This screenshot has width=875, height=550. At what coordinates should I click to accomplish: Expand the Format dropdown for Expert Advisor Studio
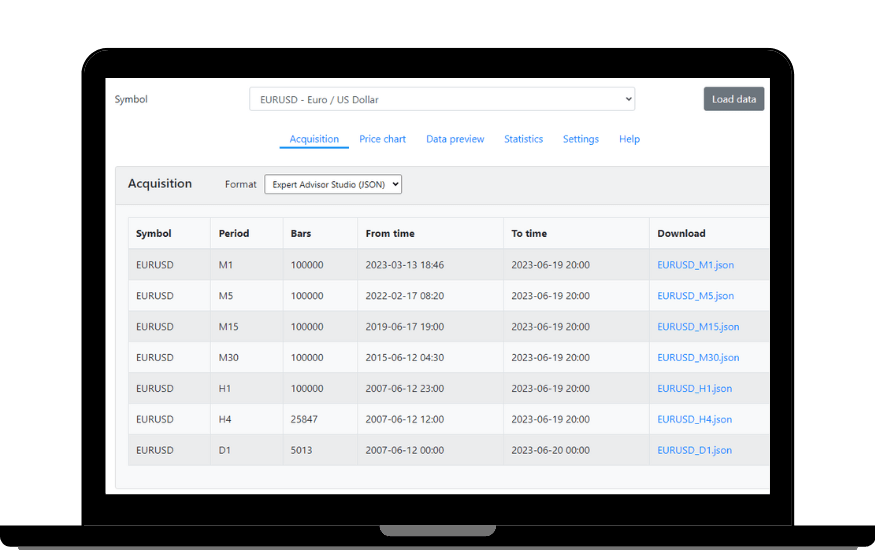pos(332,184)
